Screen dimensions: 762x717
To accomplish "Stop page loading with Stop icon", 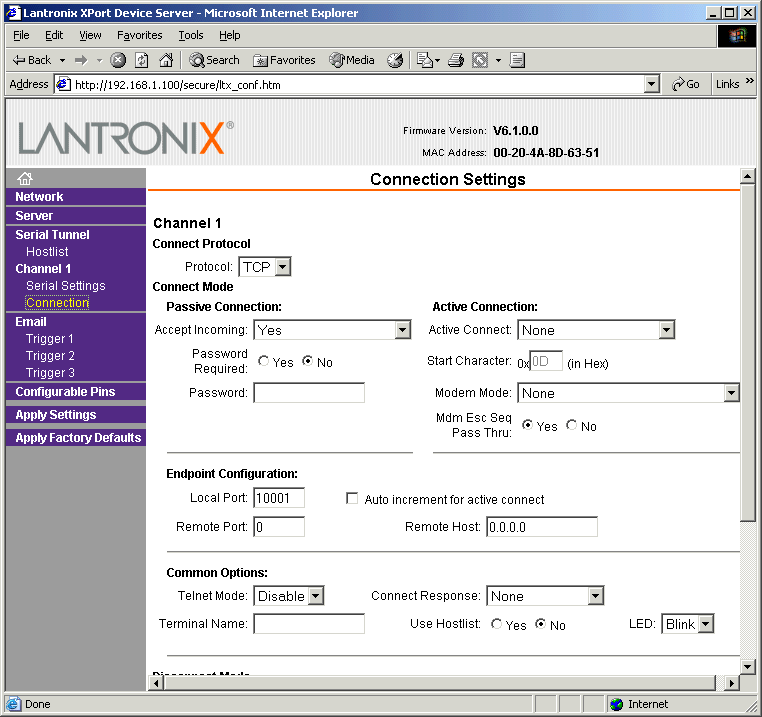I will click(x=118, y=60).
